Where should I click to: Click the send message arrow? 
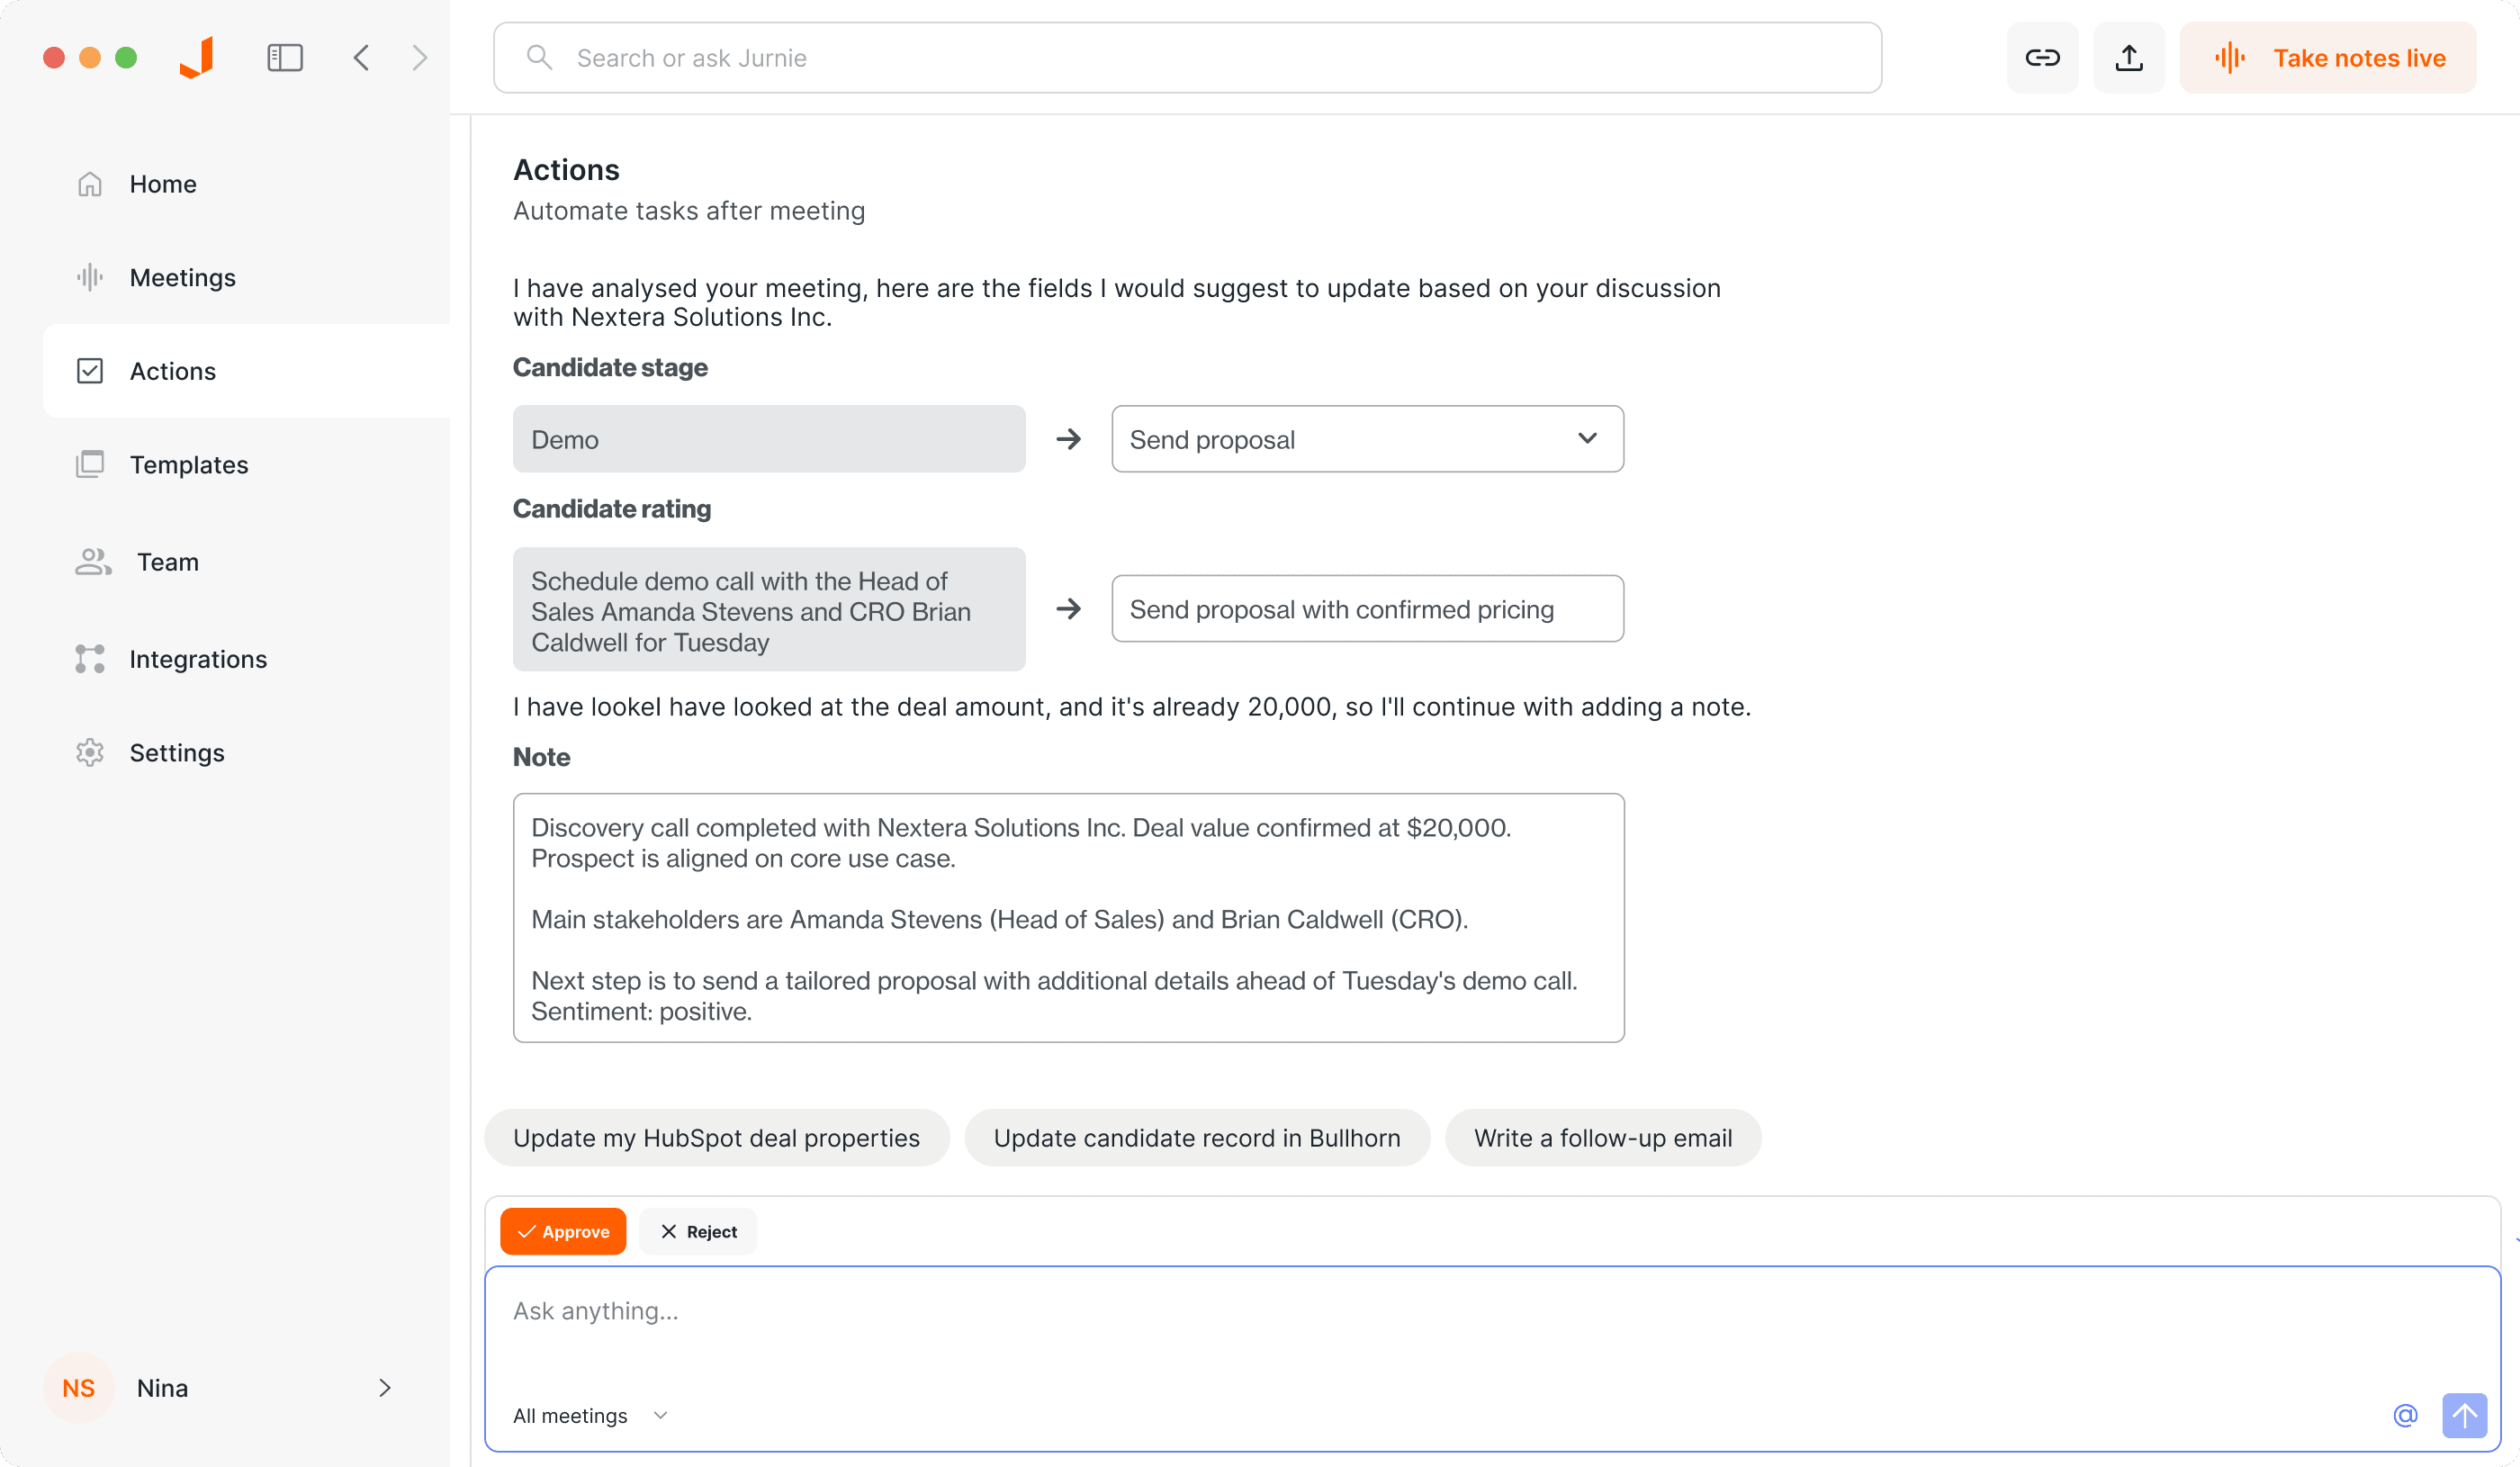coord(2464,1415)
